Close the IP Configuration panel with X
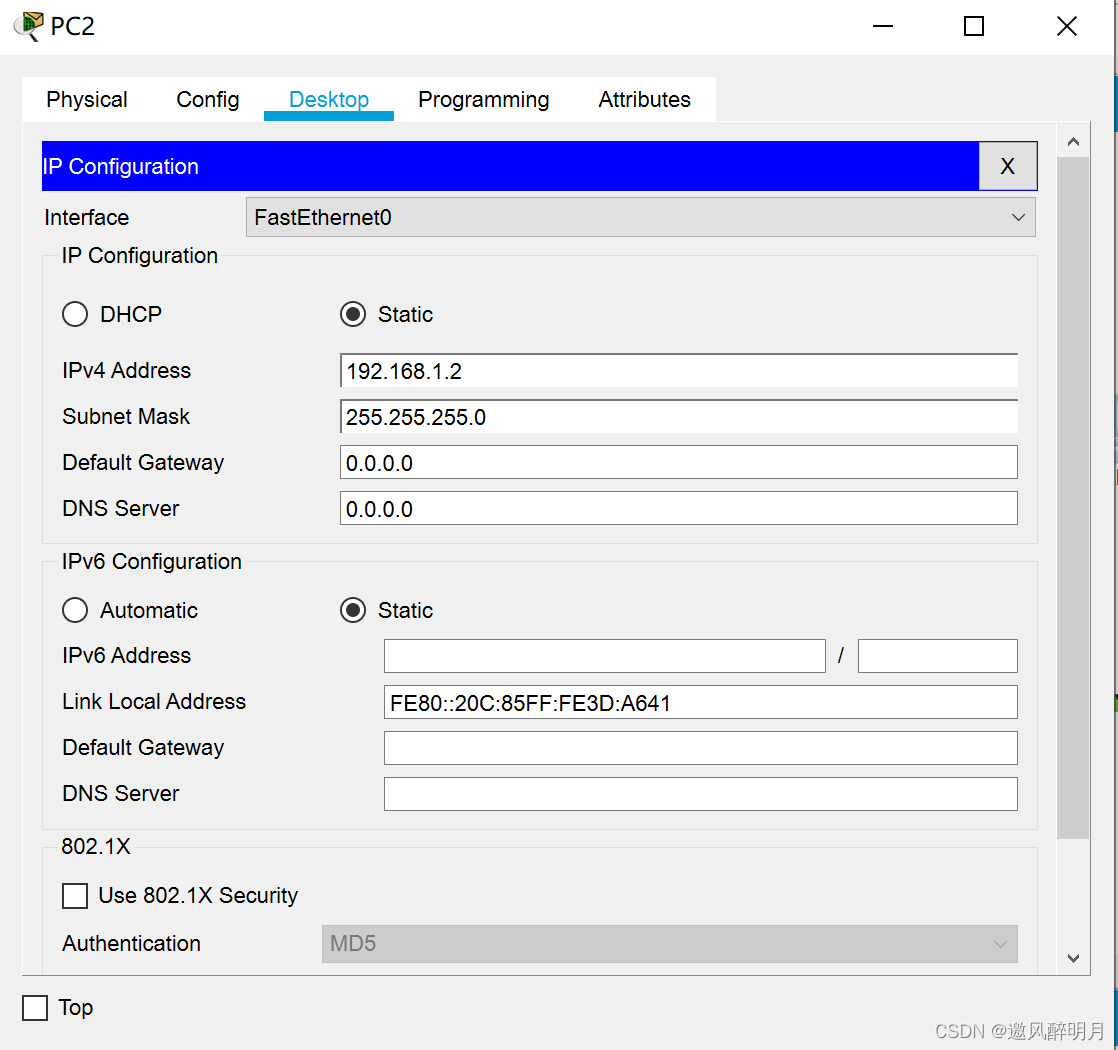Viewport: 1118px width, 1050px height. (x=1007, y=166)
